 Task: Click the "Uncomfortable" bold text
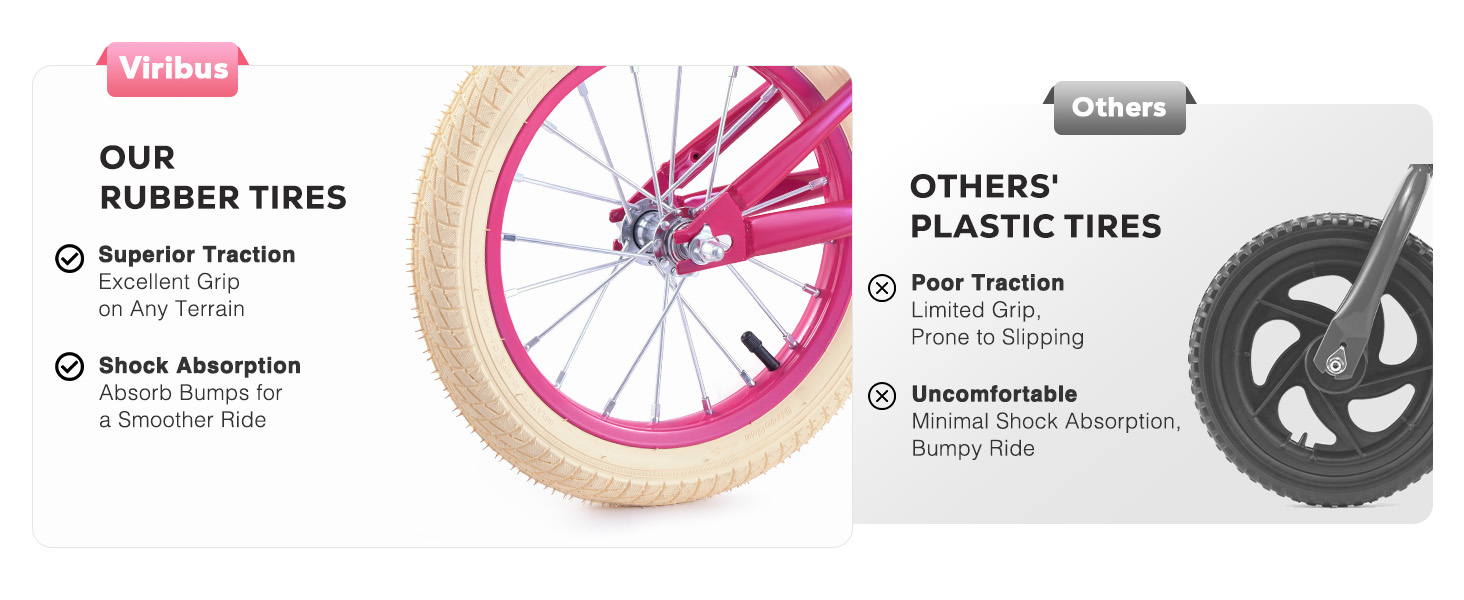[x=994, y=394]
